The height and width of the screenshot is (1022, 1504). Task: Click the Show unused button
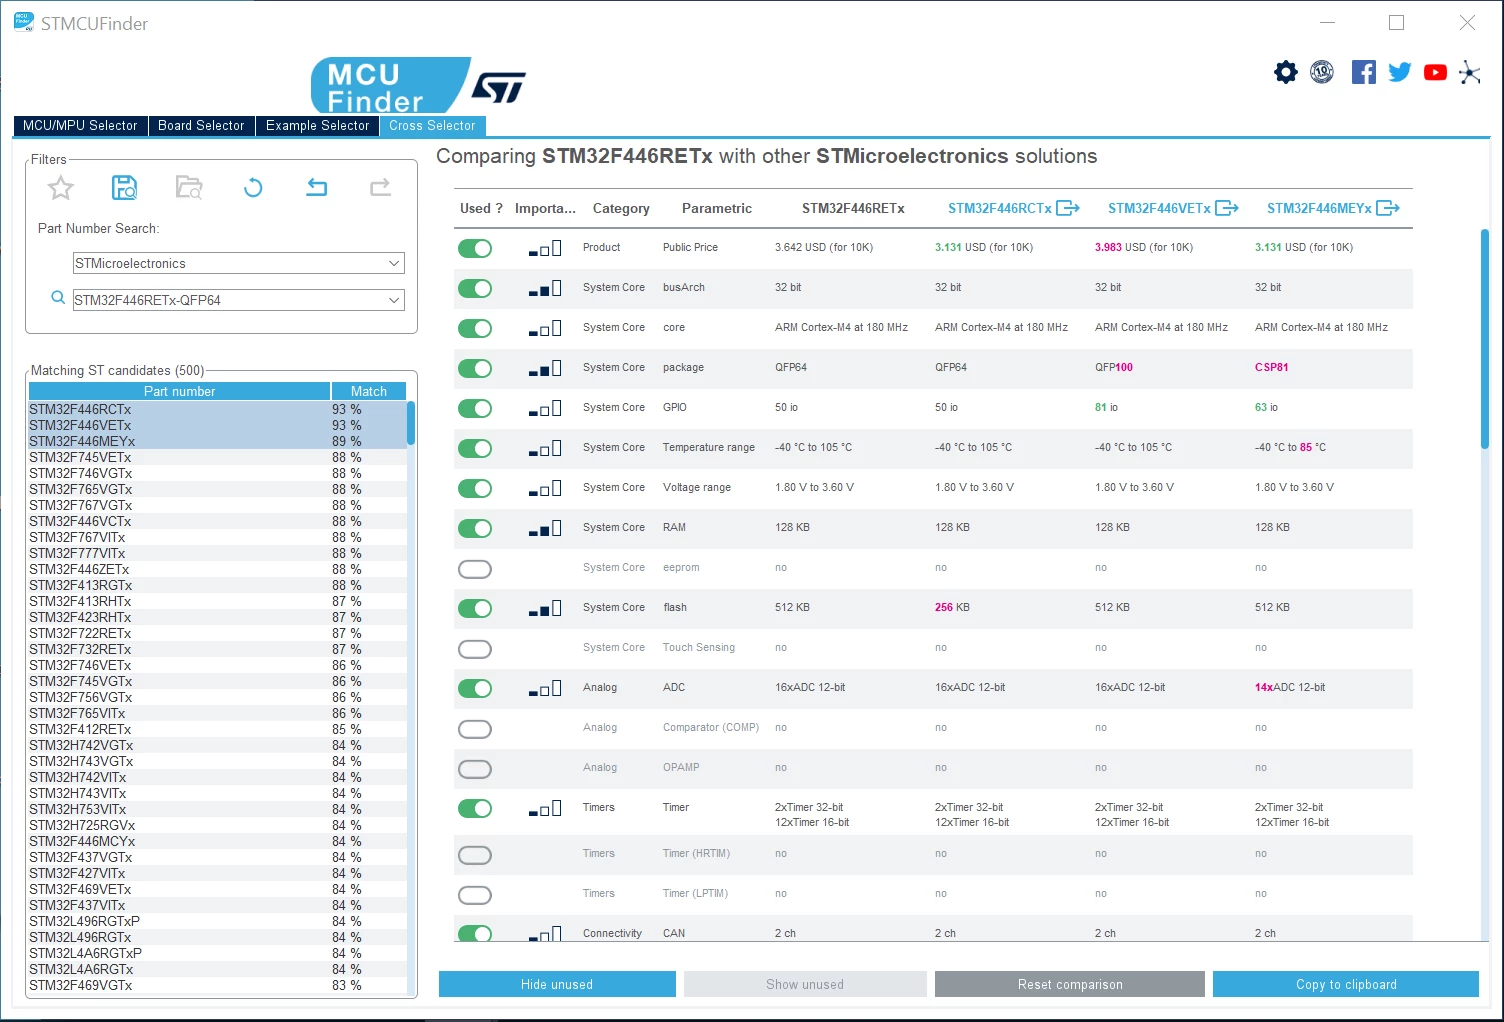click(x=805, y=984)
